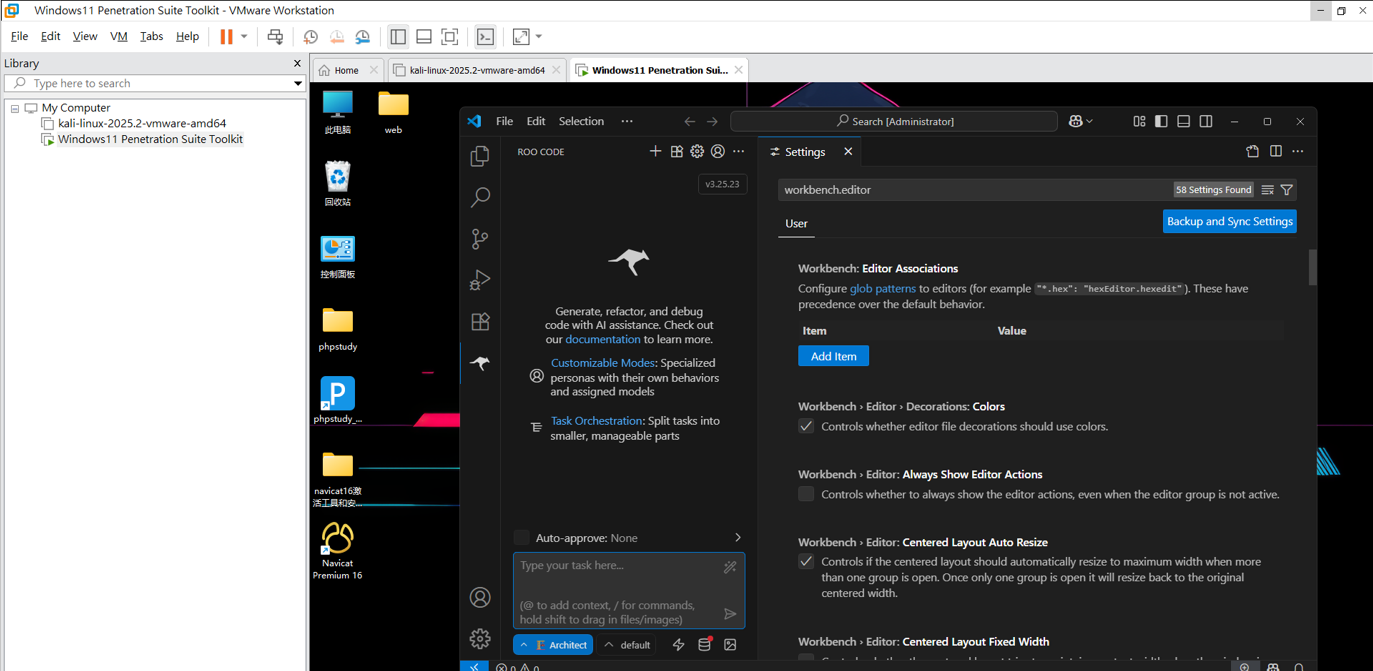Open Customize Layout icon in VS Code title bar
The height and width of the screenshot is (671, 1373).
(1139, 121)
